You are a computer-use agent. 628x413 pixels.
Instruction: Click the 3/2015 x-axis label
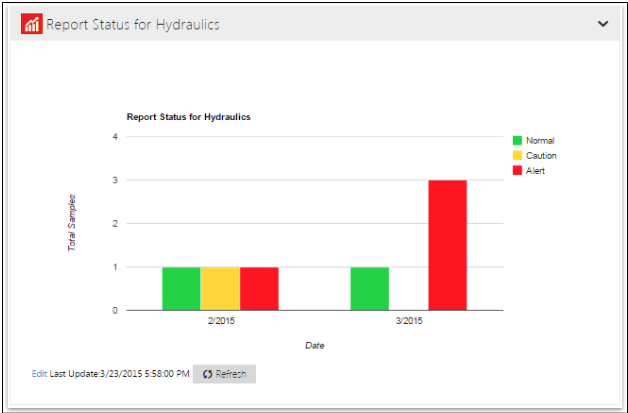409,321
